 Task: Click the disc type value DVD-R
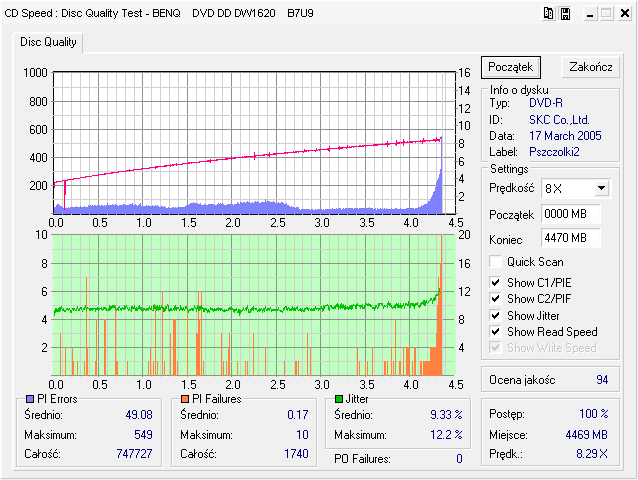click(546, 103)
